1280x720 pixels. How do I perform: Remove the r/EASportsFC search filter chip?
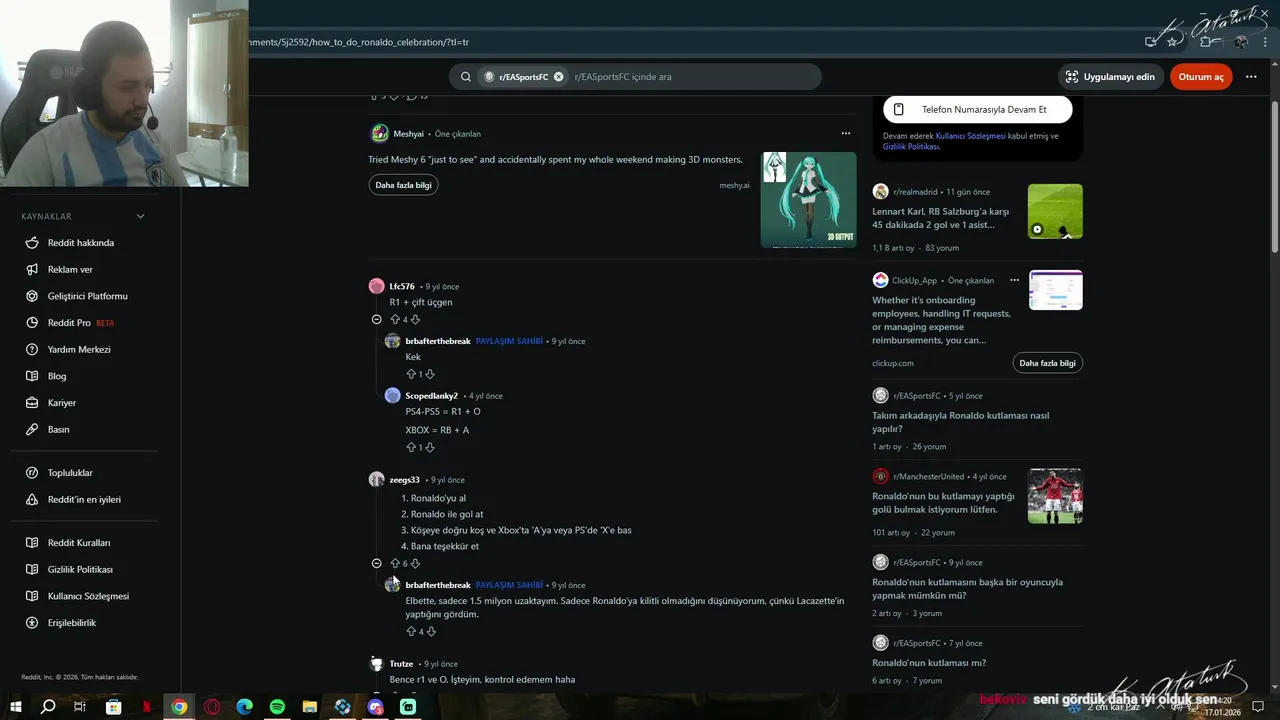[559, 77]
